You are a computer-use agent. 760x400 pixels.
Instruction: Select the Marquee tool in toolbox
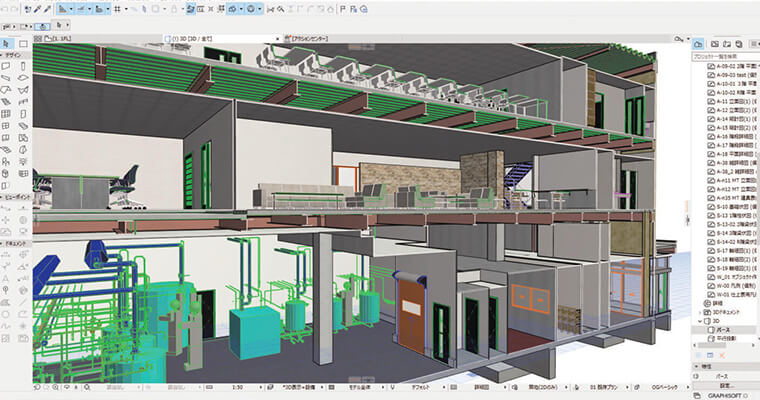tap(22, 44)
